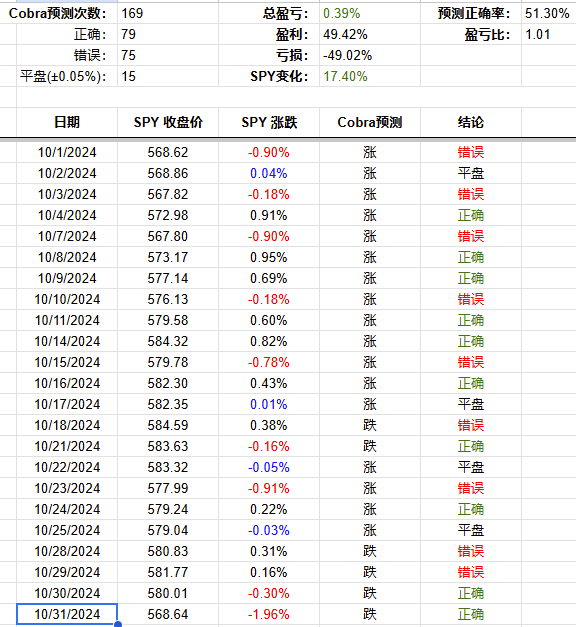Click the 跌 prediction for 10/18/2024
Screen dimensions: 576x627
point(370,425)
